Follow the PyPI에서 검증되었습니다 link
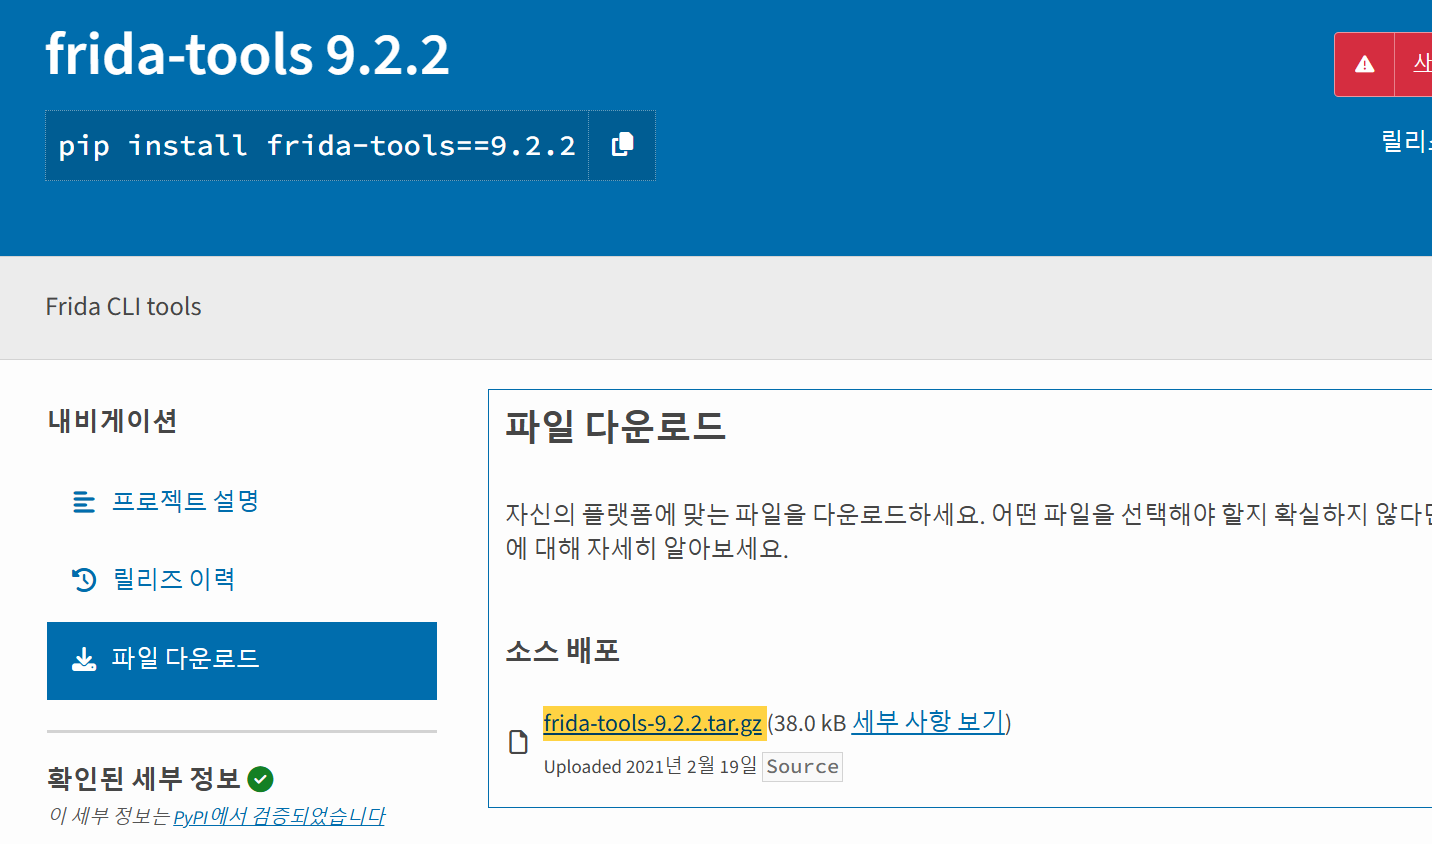The width and height of the screenshot is (1432, 844). click(x=279, y=816)
